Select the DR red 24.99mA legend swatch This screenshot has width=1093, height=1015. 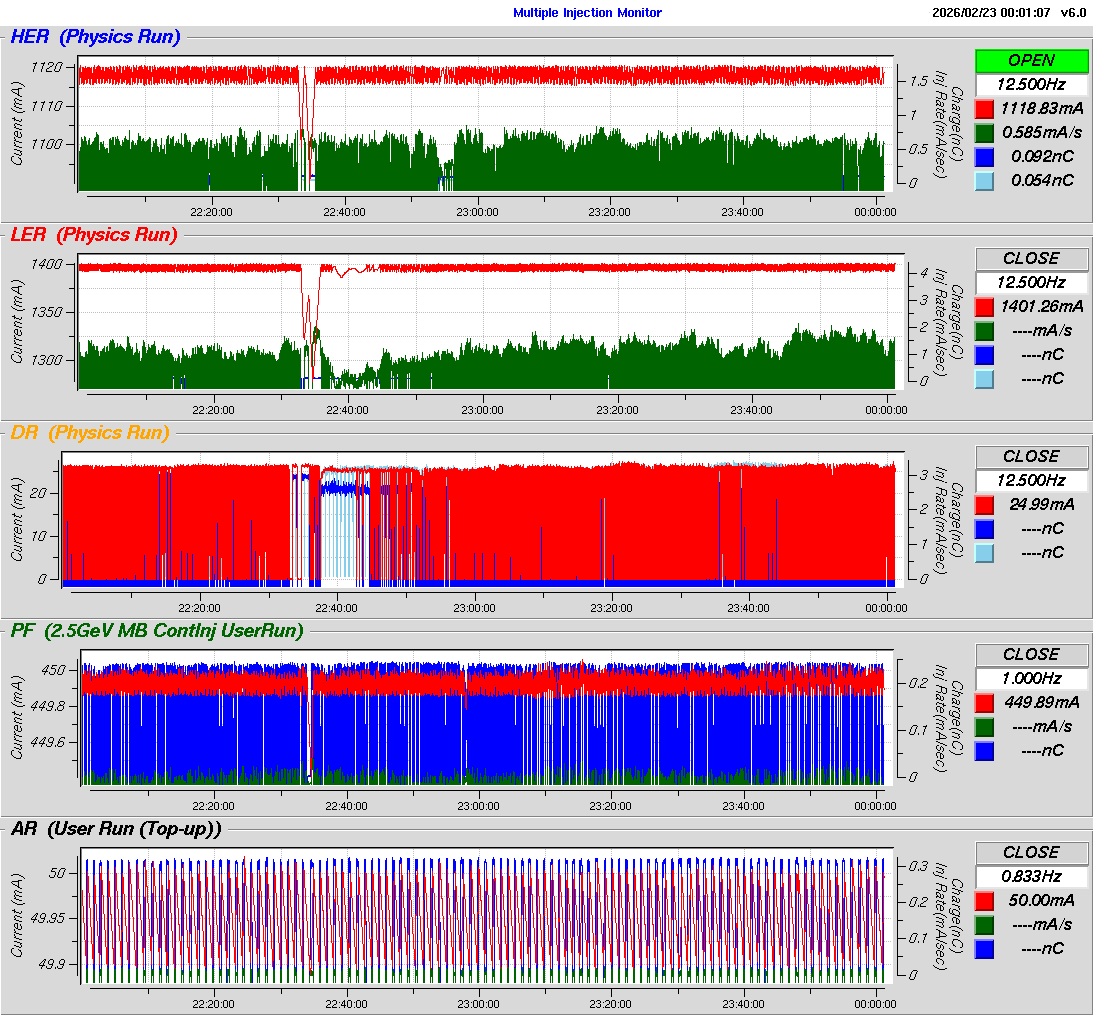point(984,504)
